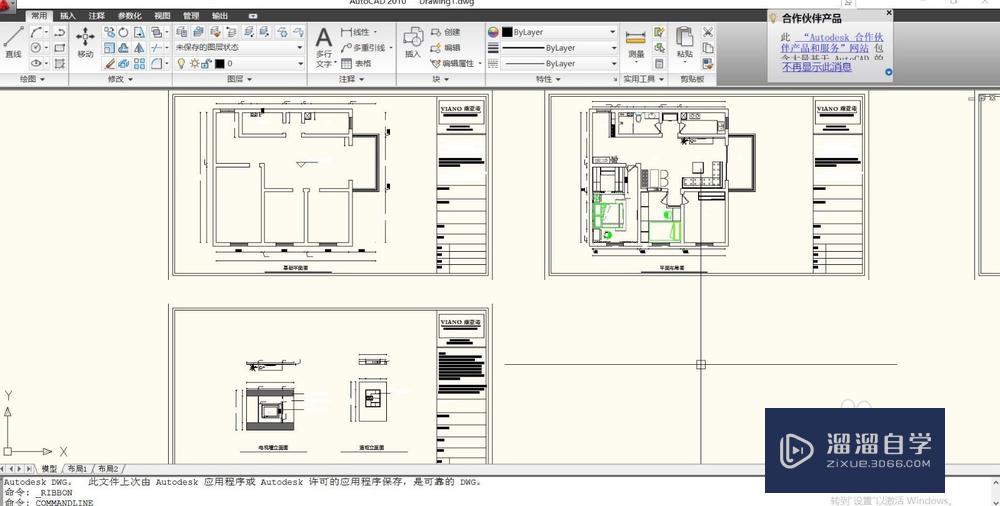Open the Layer Properties manager

182,32
